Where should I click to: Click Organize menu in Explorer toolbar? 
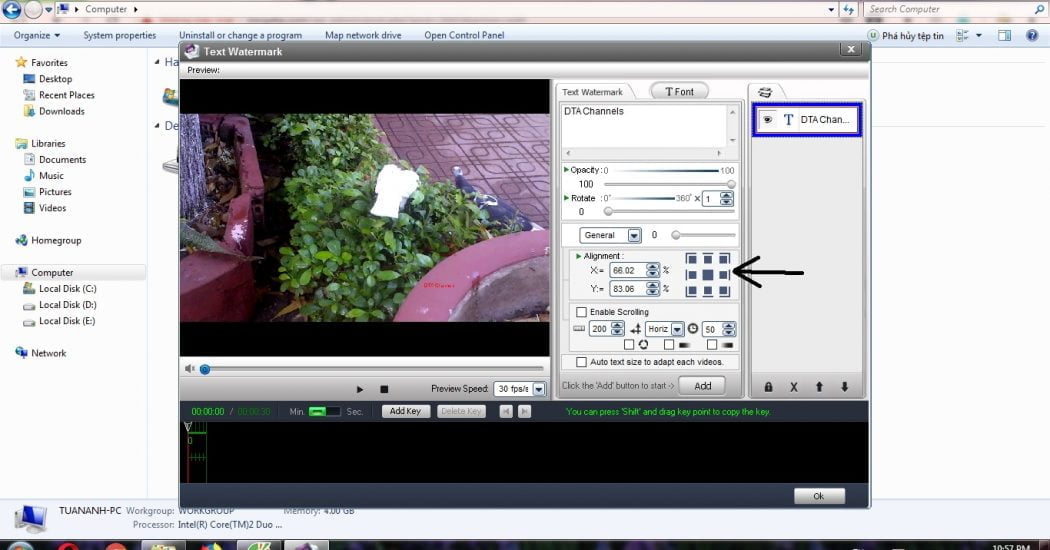pyautogui.click(x=37, y=36)
